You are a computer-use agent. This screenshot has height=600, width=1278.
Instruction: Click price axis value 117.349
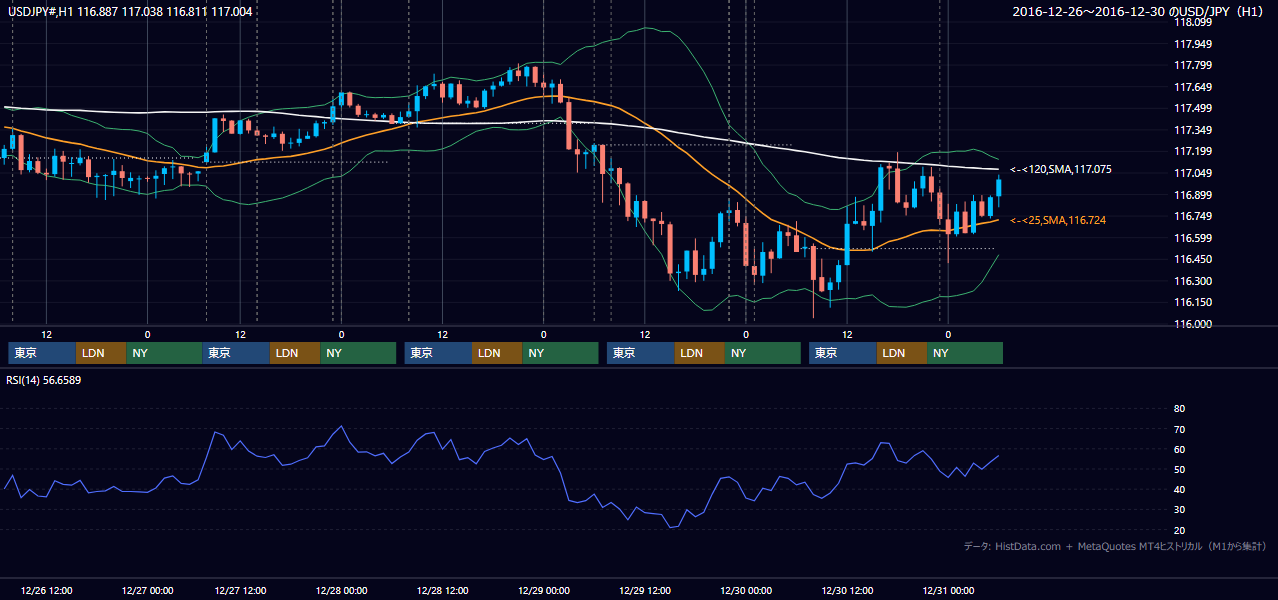(1193, 130)
